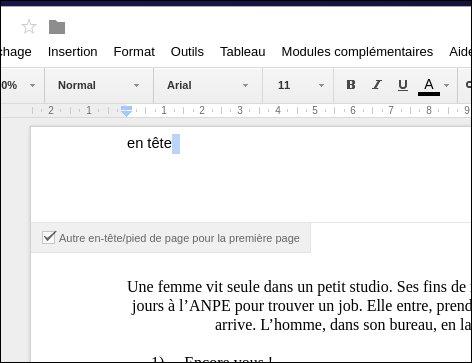472x363 pixels.
Task: Open the text color picker
Action: pos(429,86)
